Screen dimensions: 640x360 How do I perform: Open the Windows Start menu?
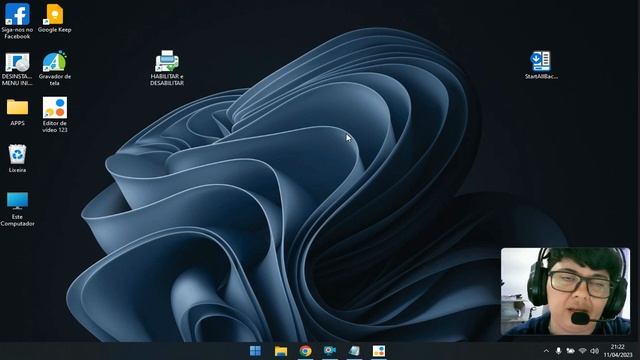pos(256,351)
